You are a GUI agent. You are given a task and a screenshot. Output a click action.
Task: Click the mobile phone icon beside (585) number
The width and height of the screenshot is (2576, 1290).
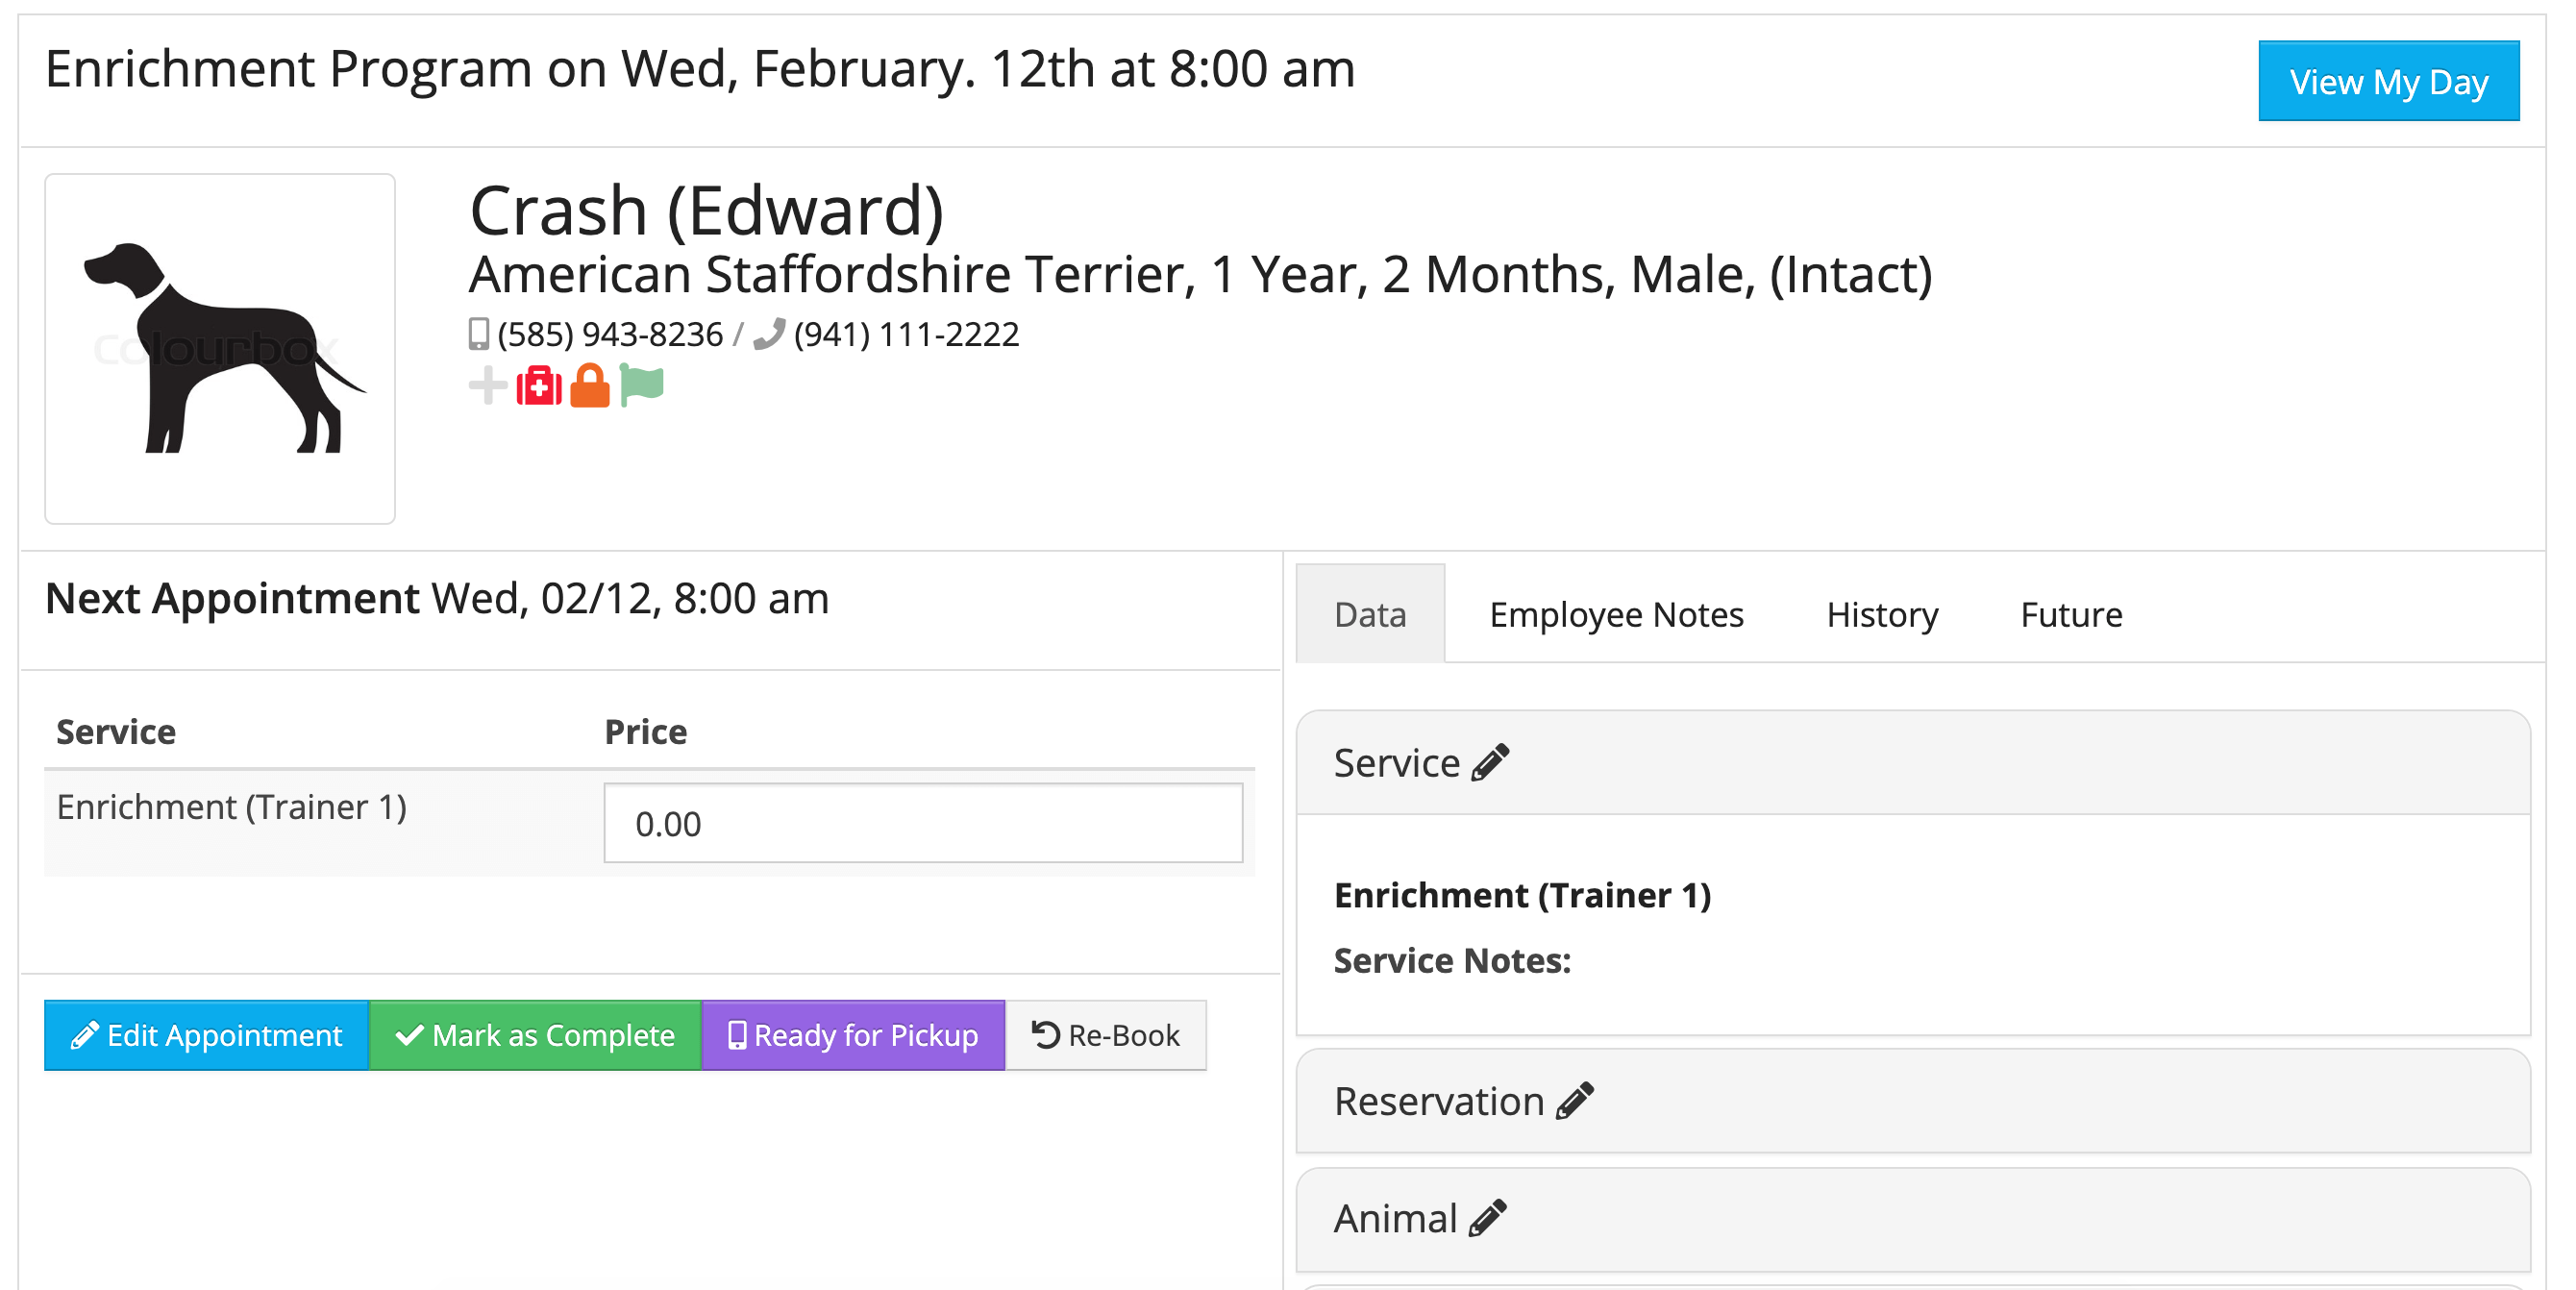click(x=479, y=334)
